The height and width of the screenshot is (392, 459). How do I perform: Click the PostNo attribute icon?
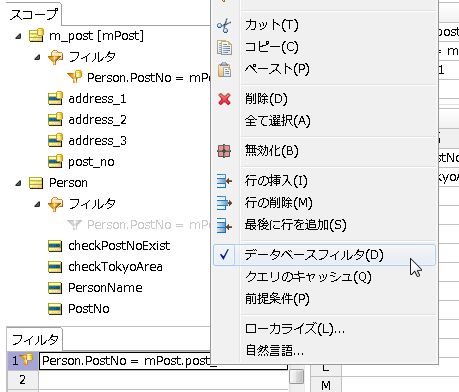(55, 309)
